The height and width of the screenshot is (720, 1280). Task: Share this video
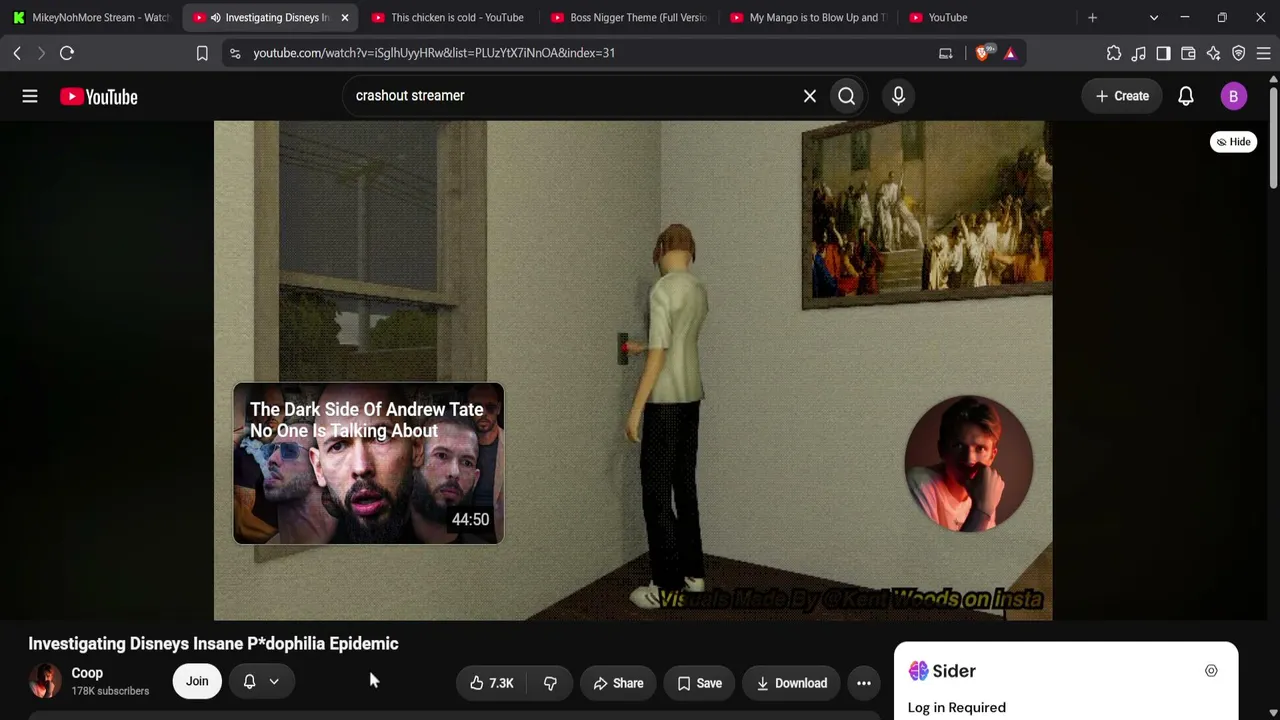click(618, 683)
